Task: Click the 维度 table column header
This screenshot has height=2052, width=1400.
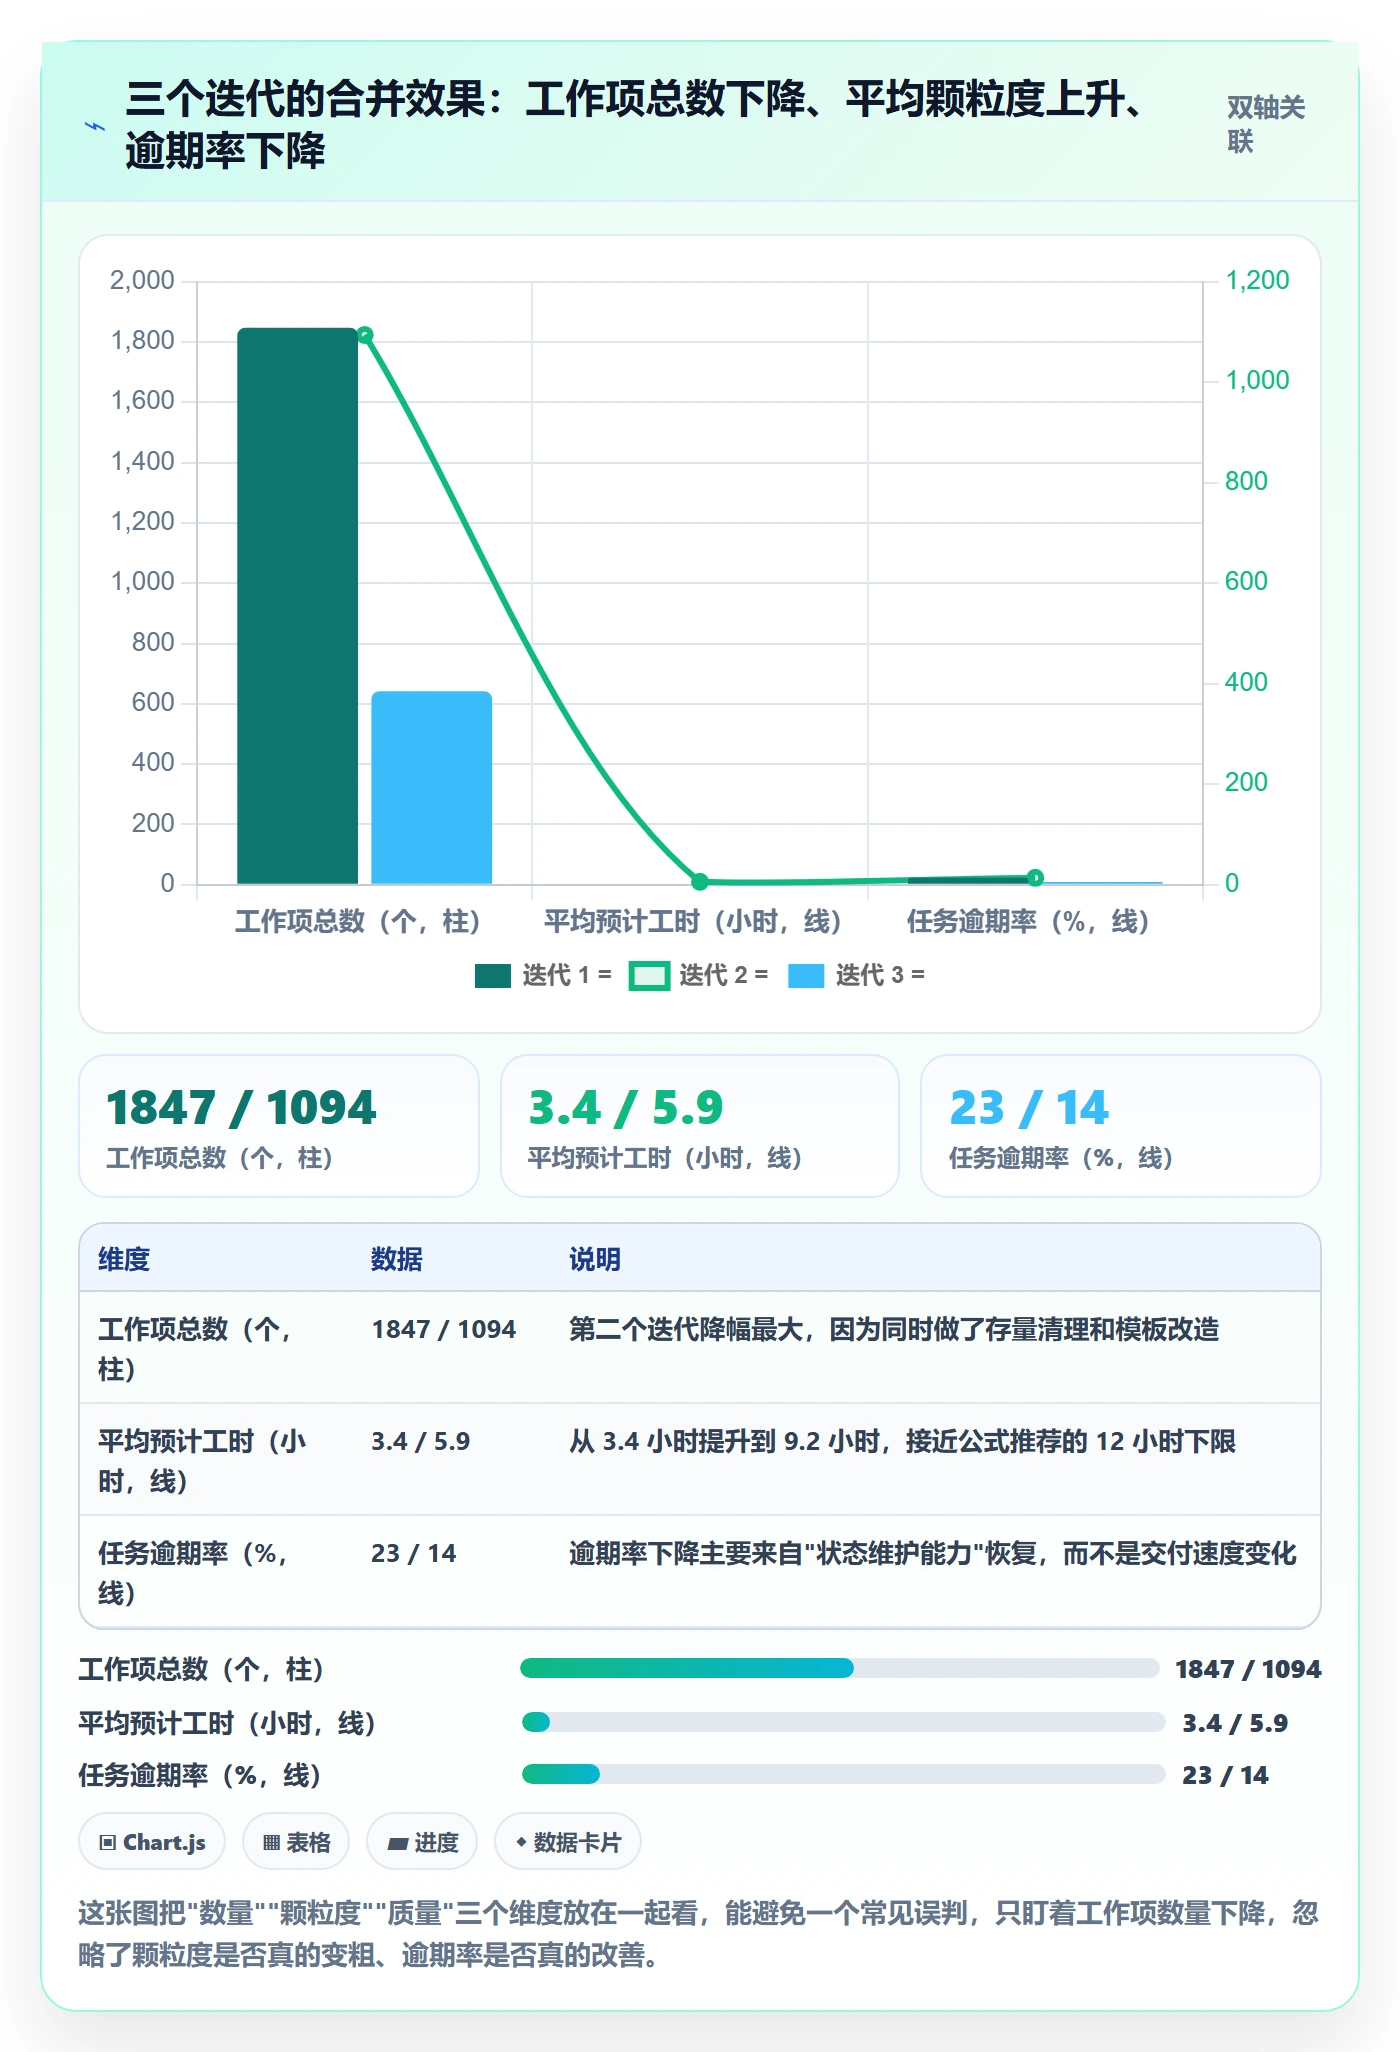Action: coord(124,1259)
